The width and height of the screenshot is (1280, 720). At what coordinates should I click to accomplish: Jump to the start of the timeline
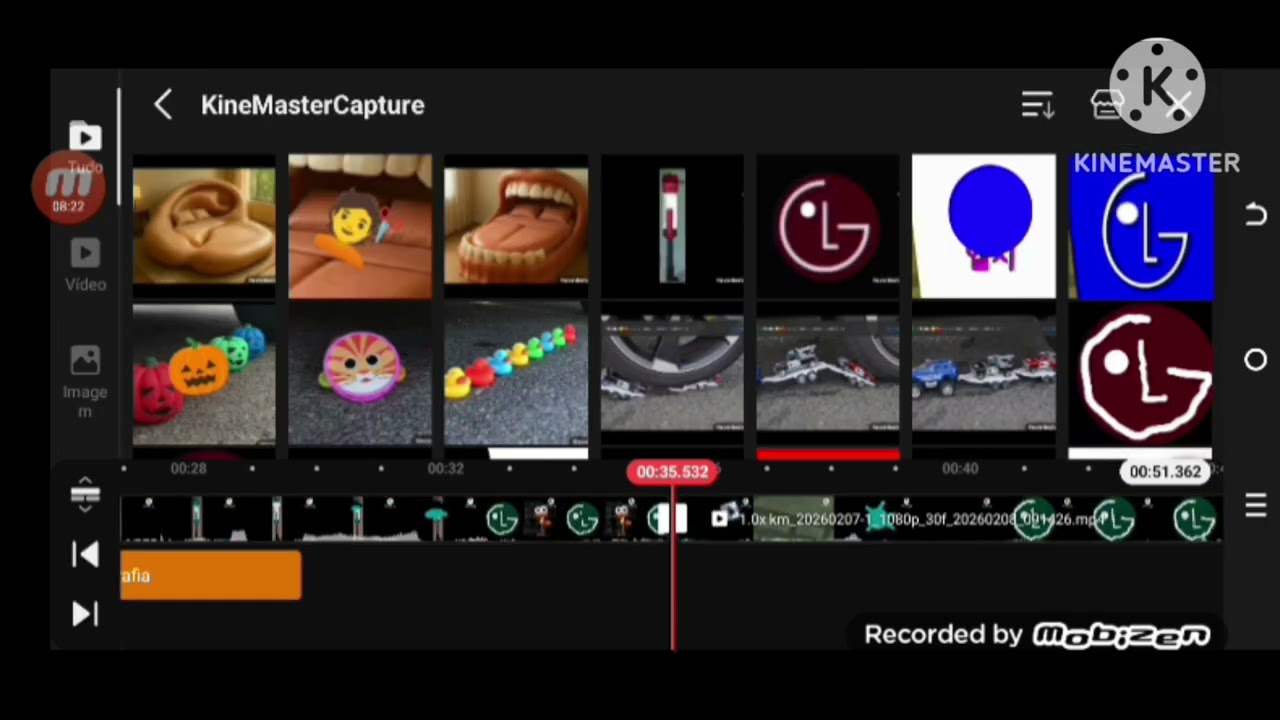pos(85,555)
